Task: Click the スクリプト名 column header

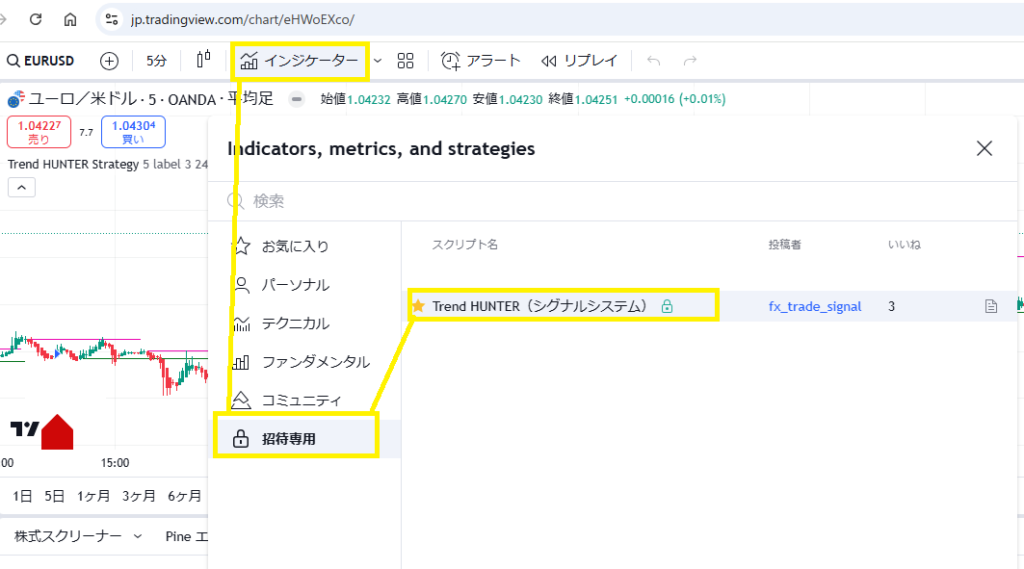Action: point(465,244)
